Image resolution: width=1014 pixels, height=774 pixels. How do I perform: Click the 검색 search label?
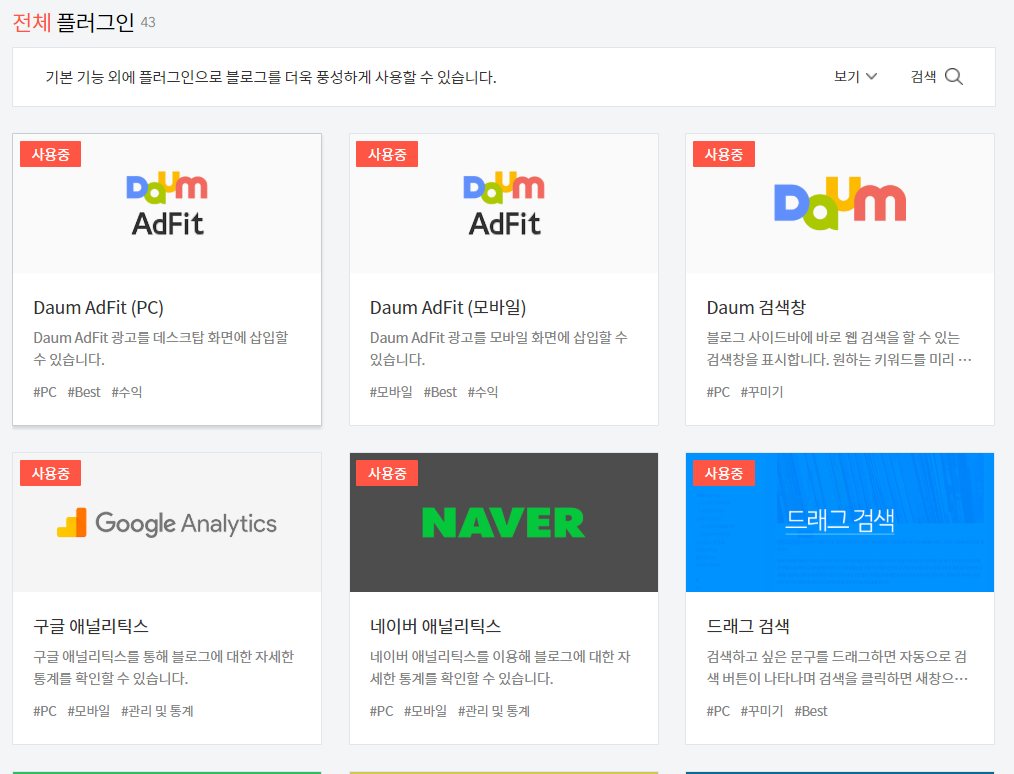click(923, 77)
